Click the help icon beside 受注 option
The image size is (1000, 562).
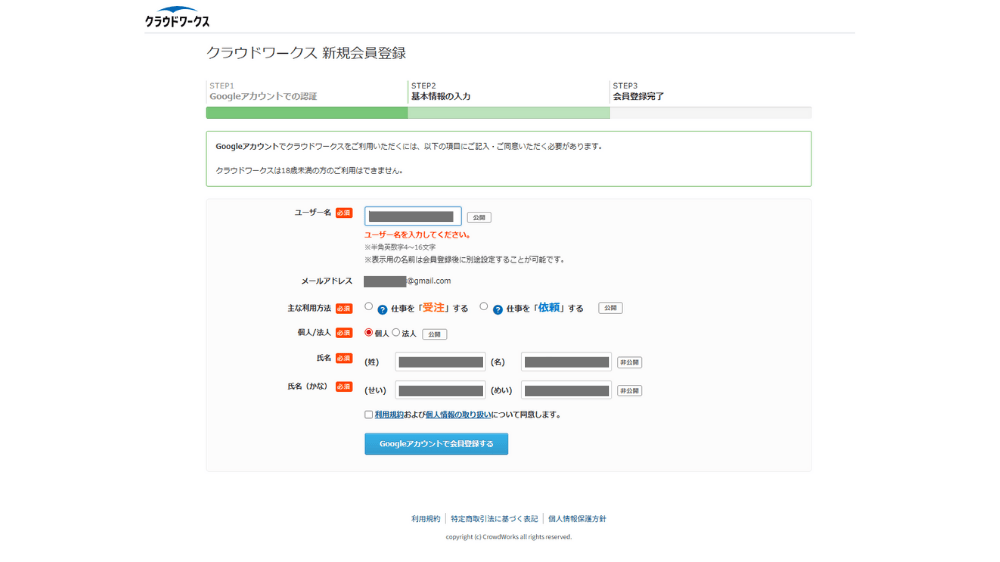382,309
